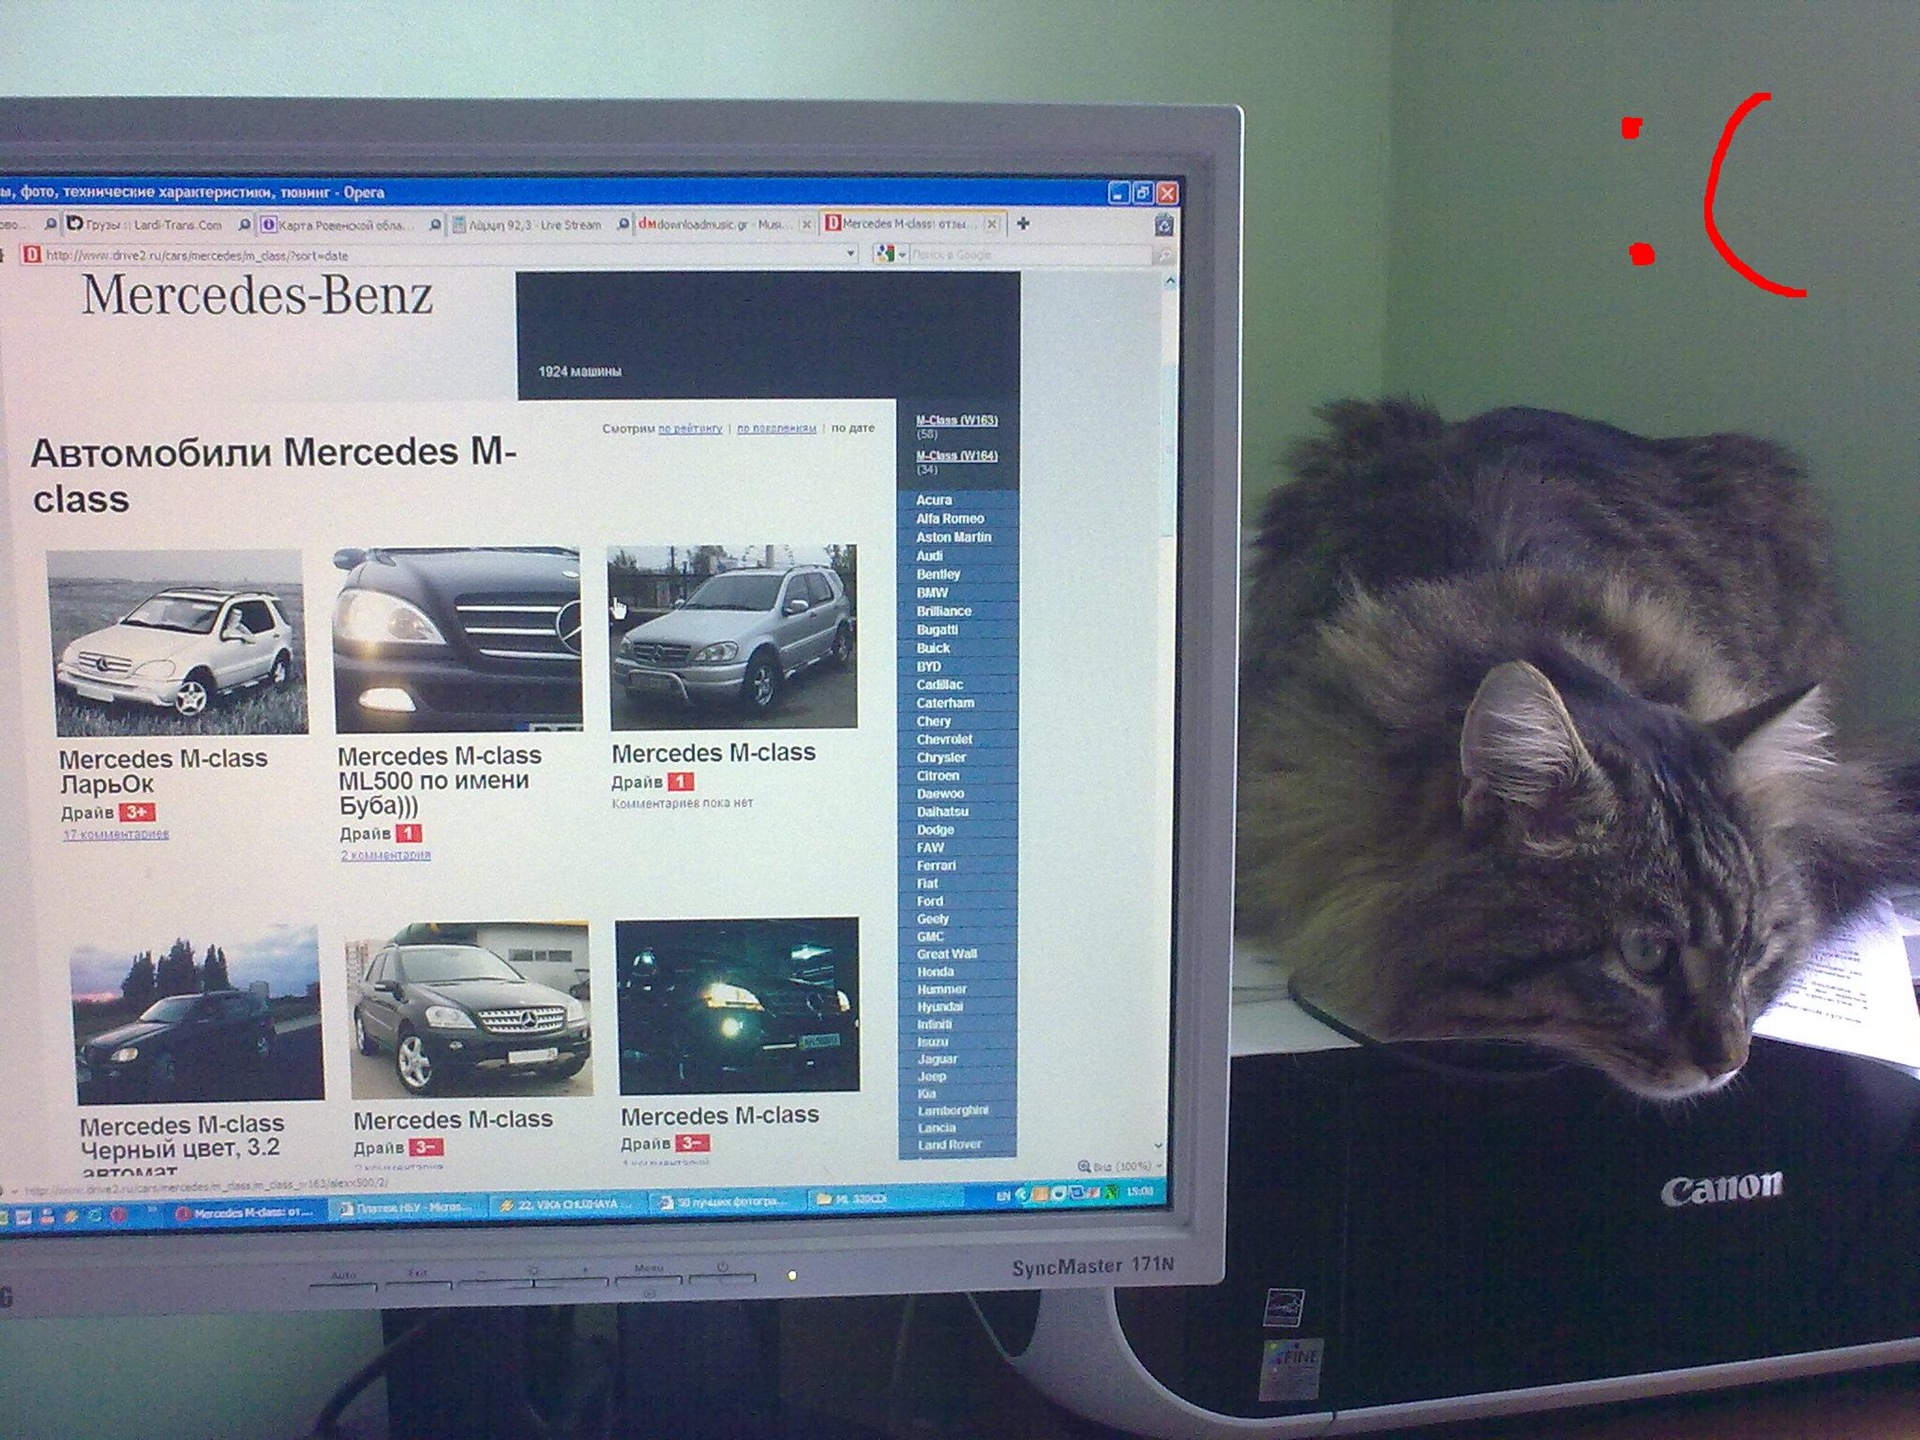Pick Land Rover from the brand list
This screenshot has width=1920, height=1440.
949,1145
